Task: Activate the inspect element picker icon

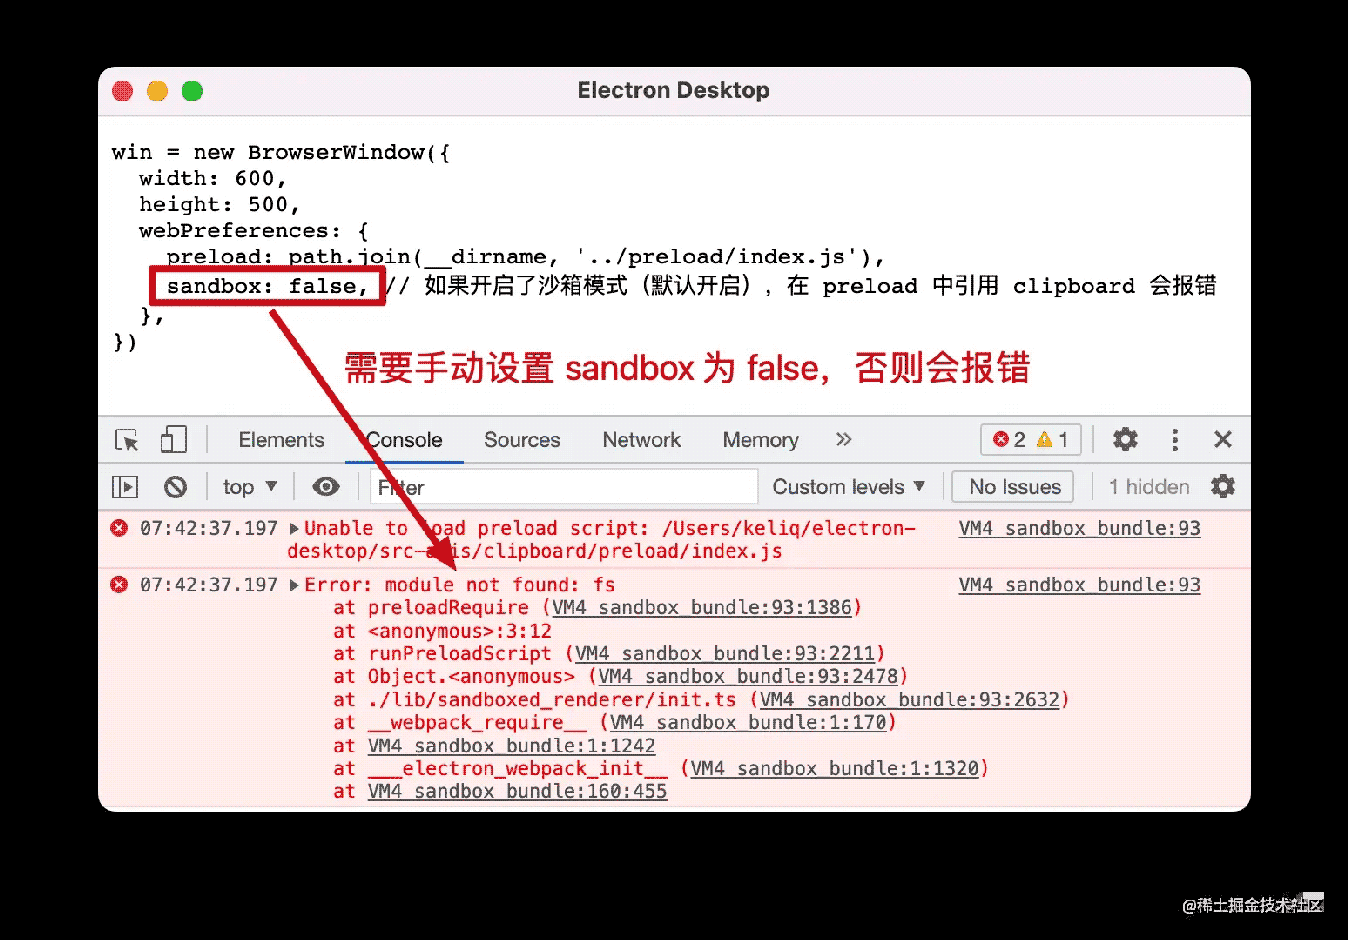Action: pyautogui.click(x=127, y=440)
